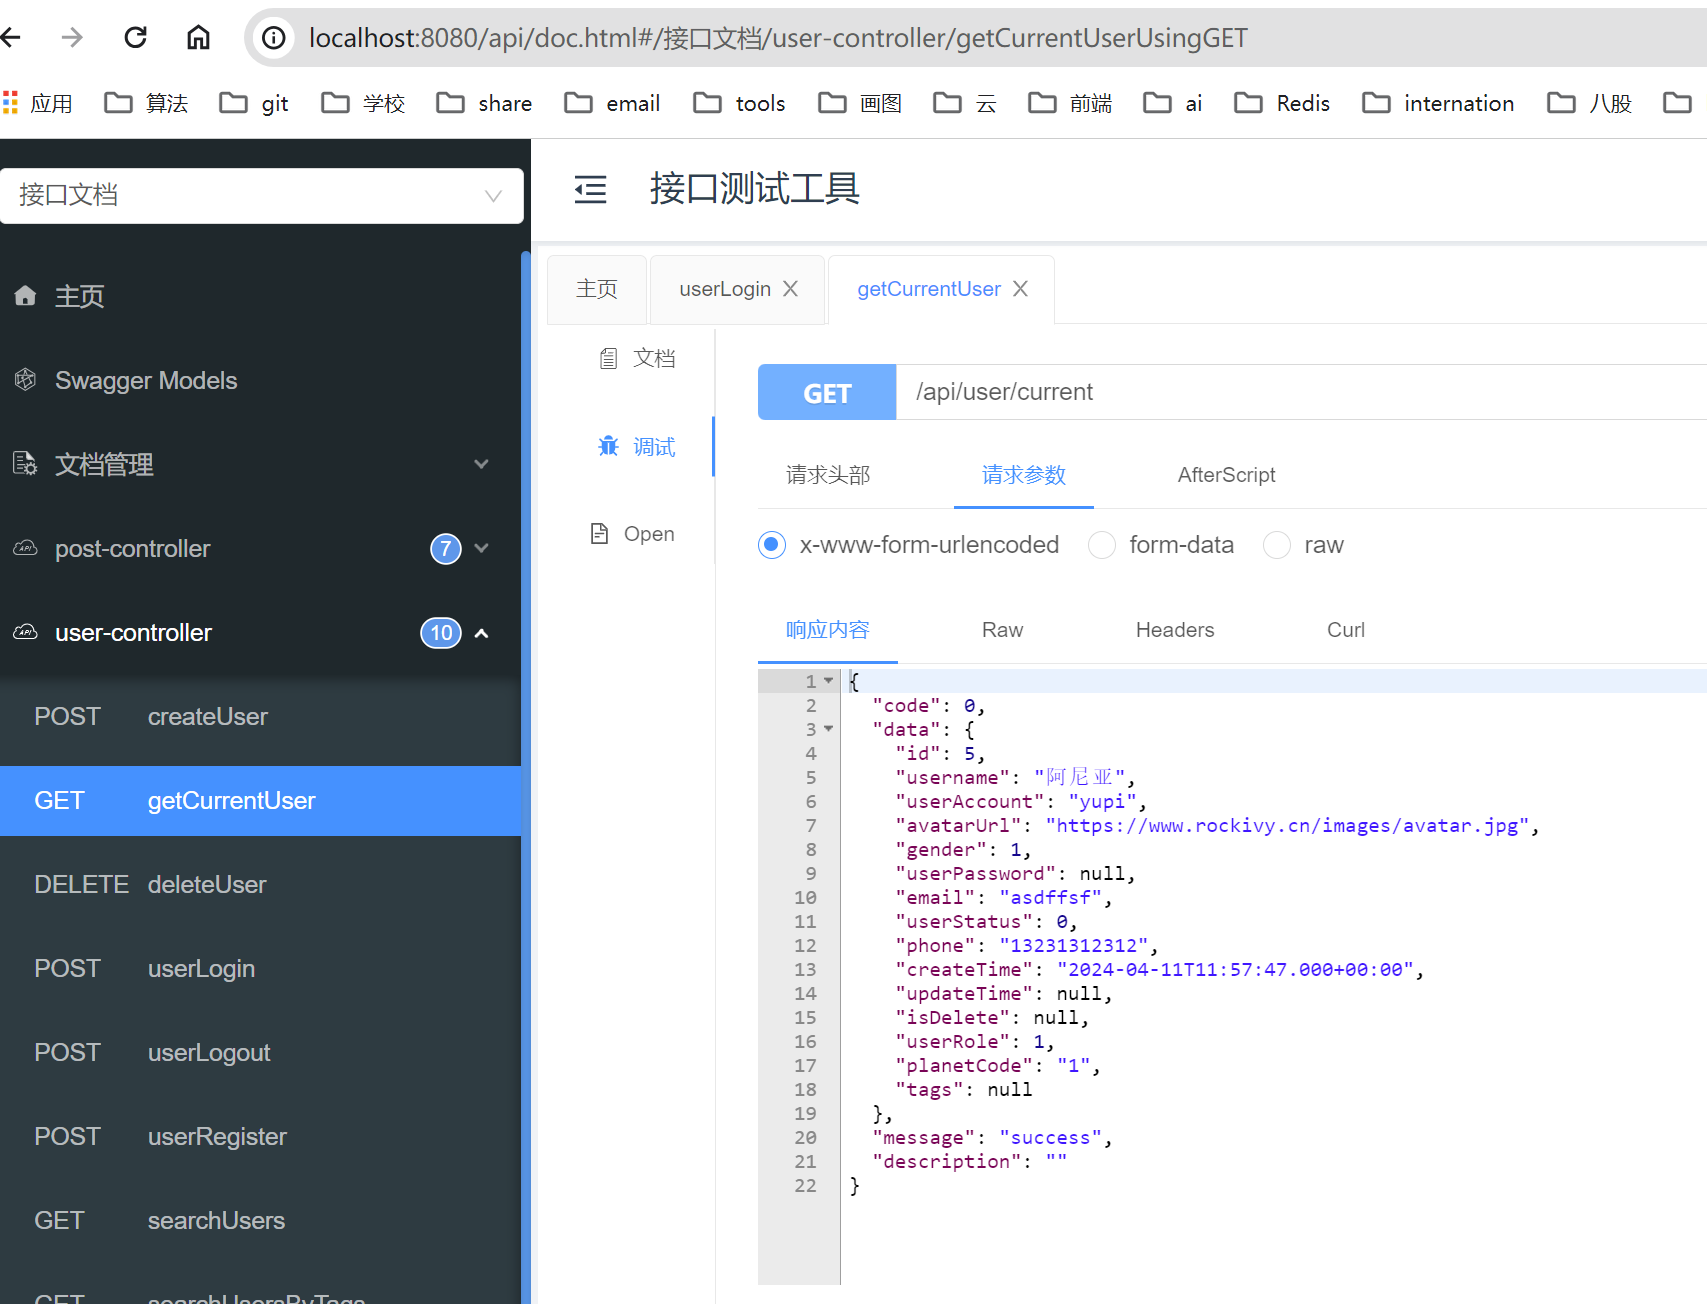This screenshot has width=1707, height=1304.
Task: Open the 云 bookmark folder
Action: pyautogui.click(x=965, y=103)
